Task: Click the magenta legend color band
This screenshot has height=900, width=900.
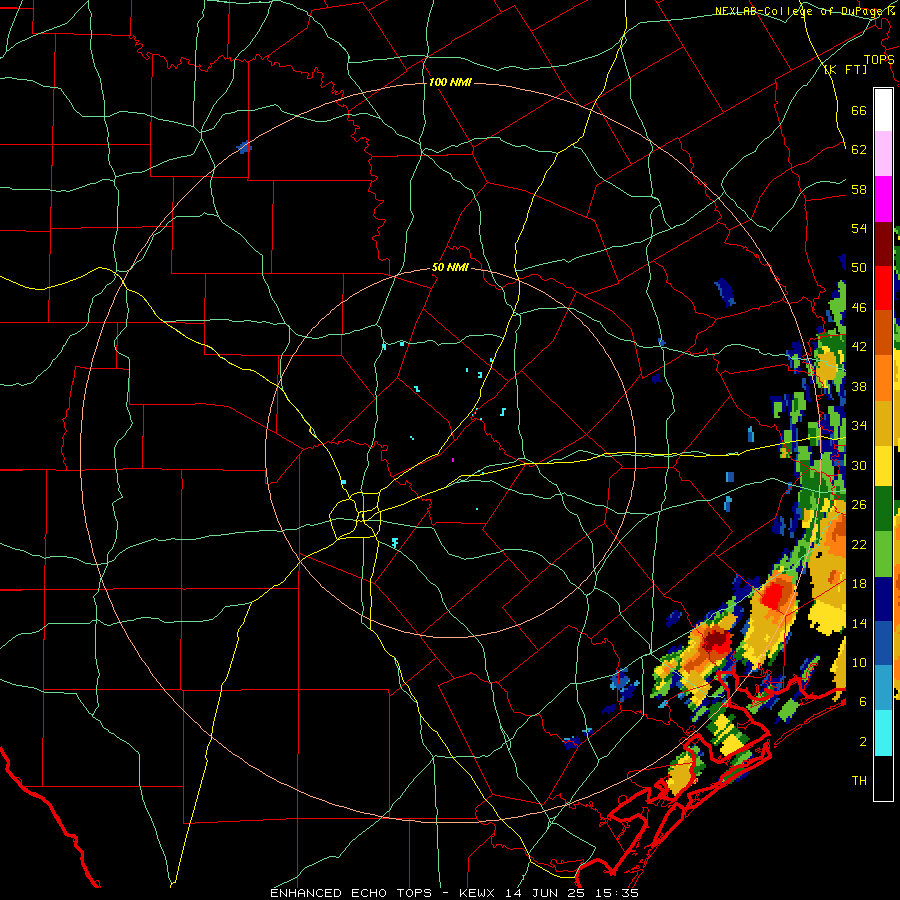Action: 883,199
